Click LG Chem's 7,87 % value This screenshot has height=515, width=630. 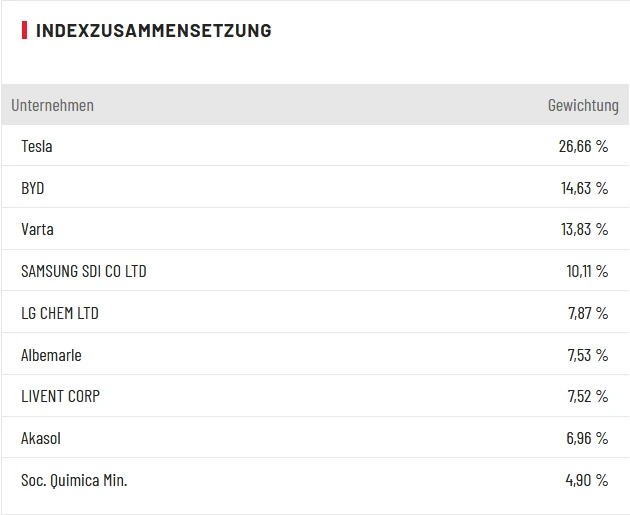click(588, 313)
